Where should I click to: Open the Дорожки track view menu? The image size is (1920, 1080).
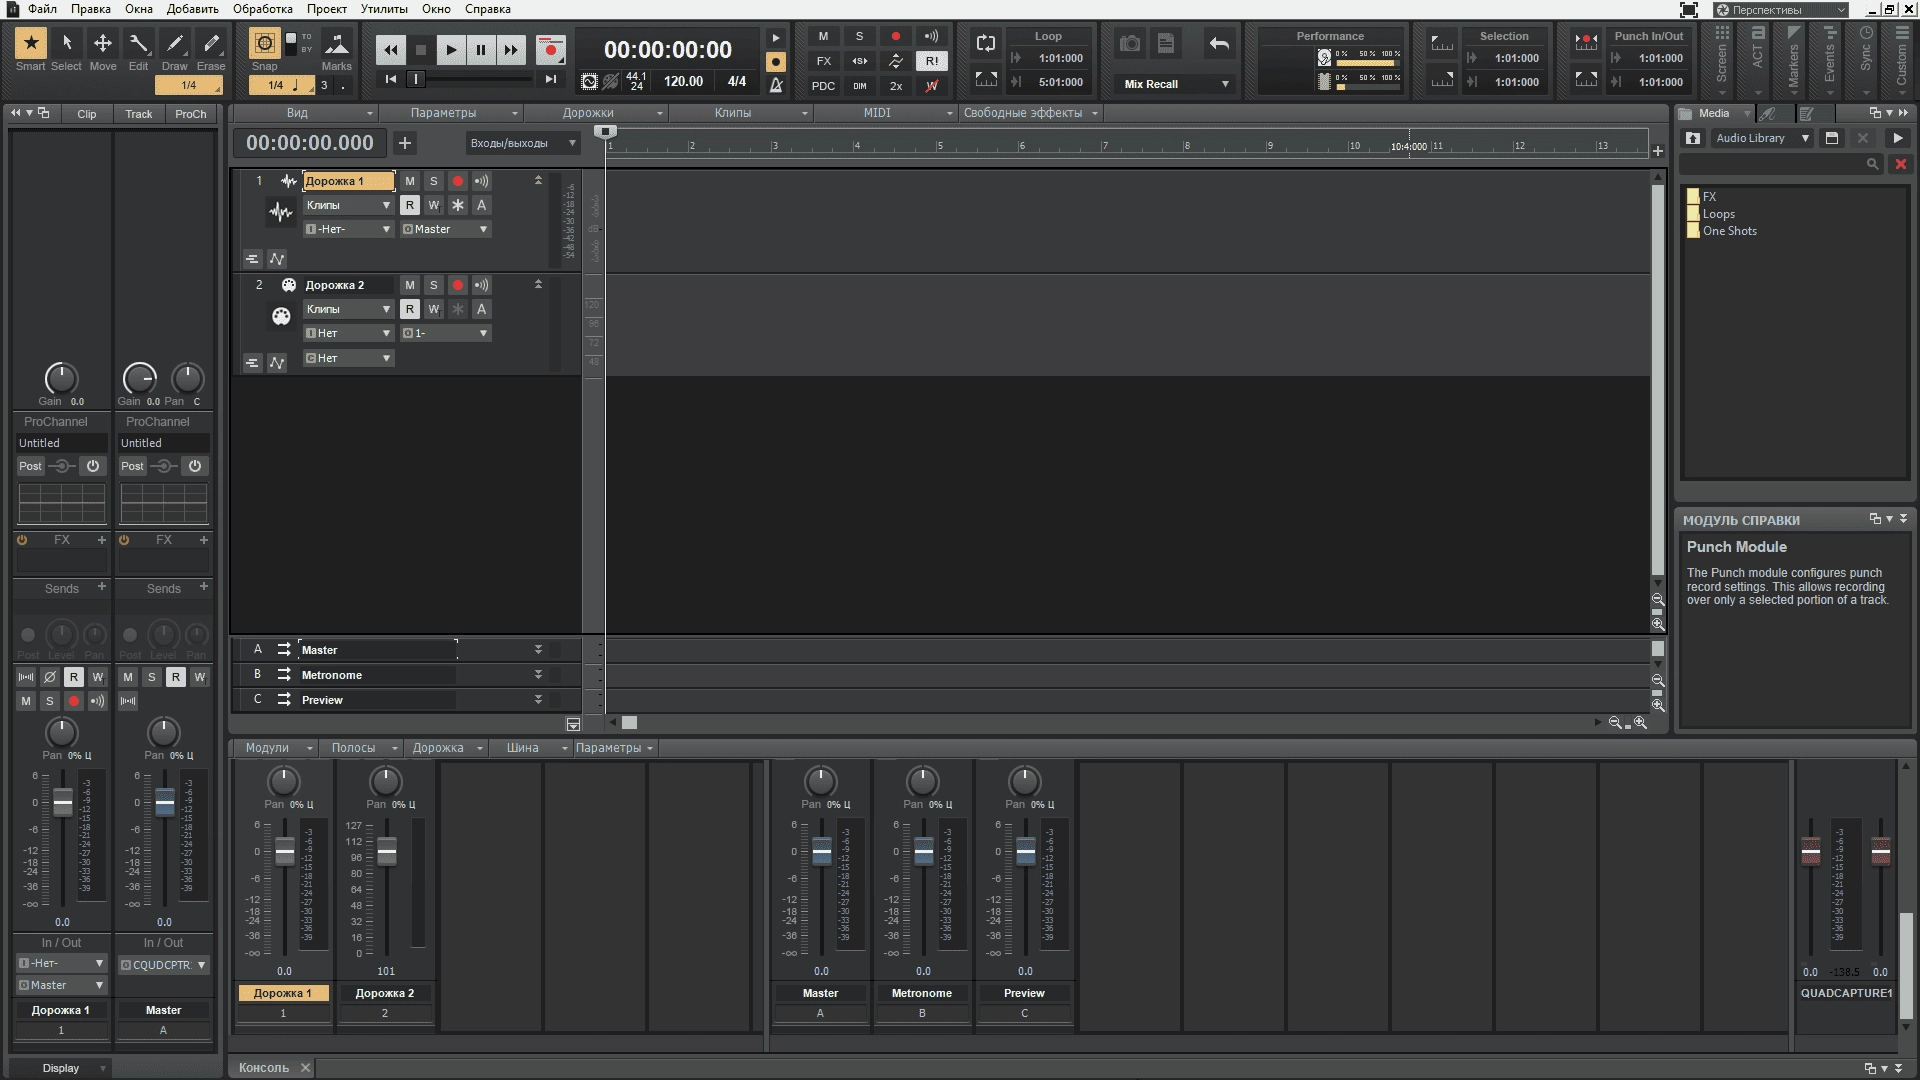pyautogui.click(x=594, y=113)
